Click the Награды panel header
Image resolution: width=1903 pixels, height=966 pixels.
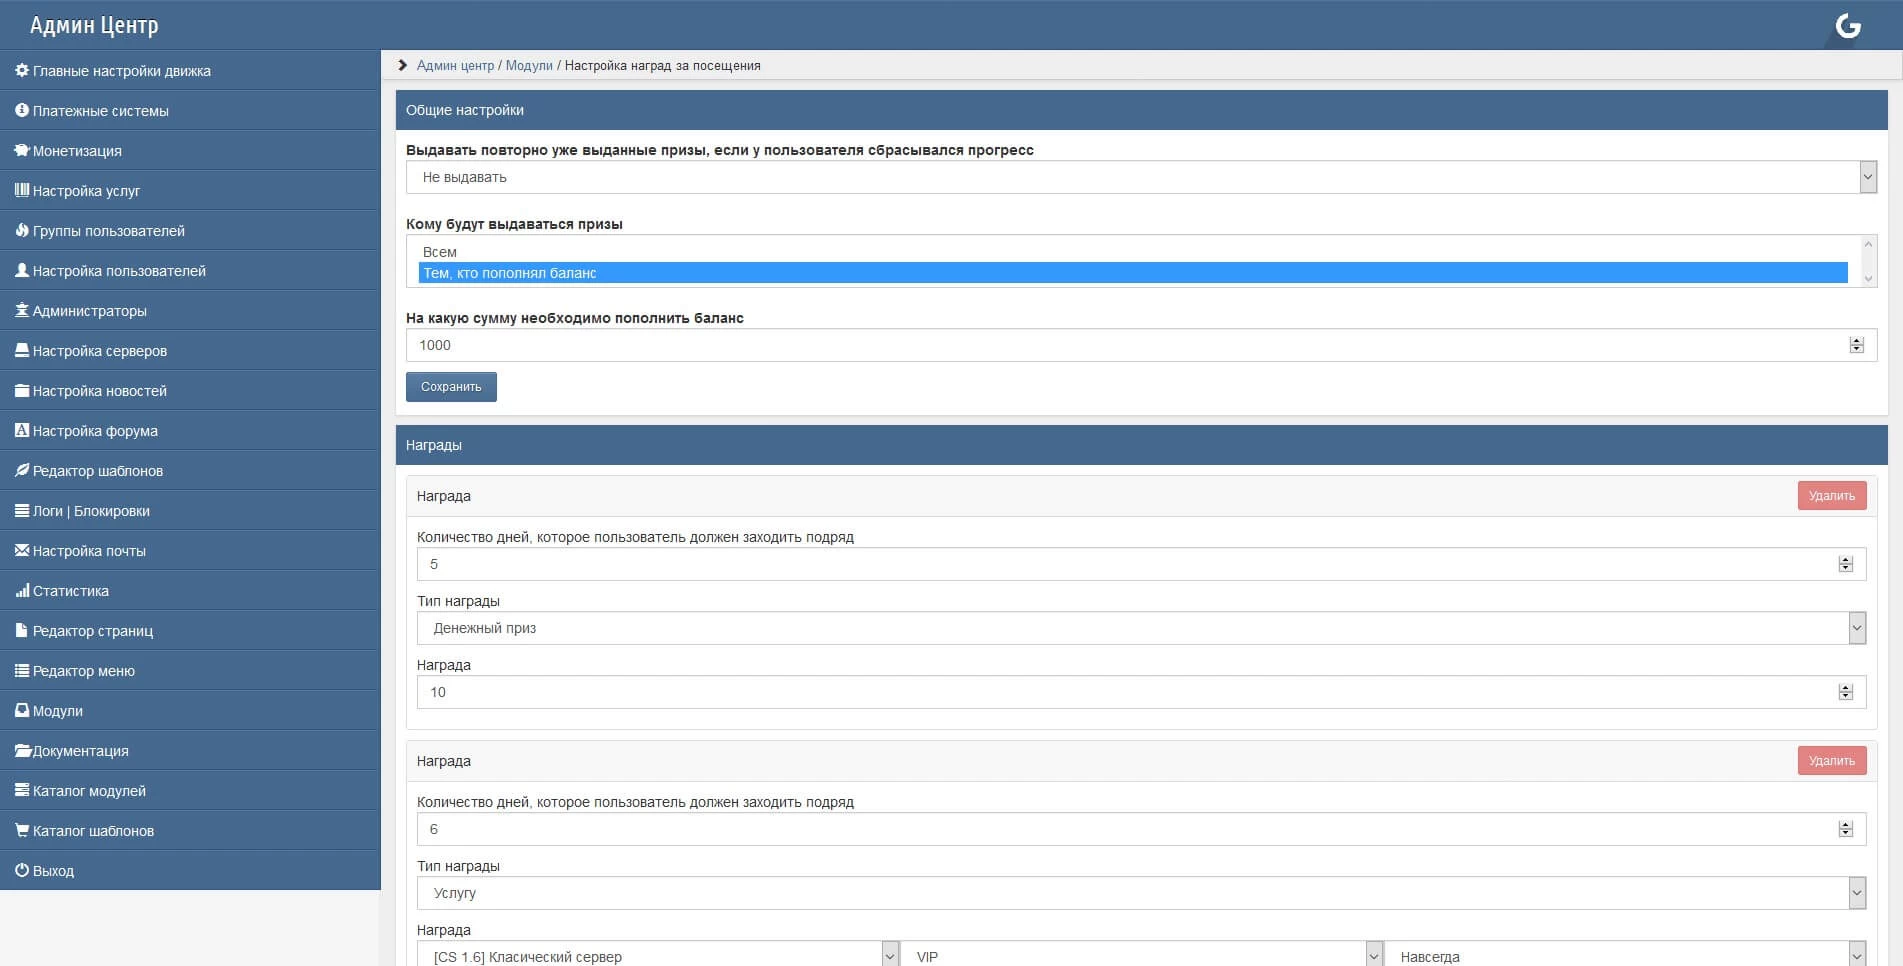coord(1141,445)
